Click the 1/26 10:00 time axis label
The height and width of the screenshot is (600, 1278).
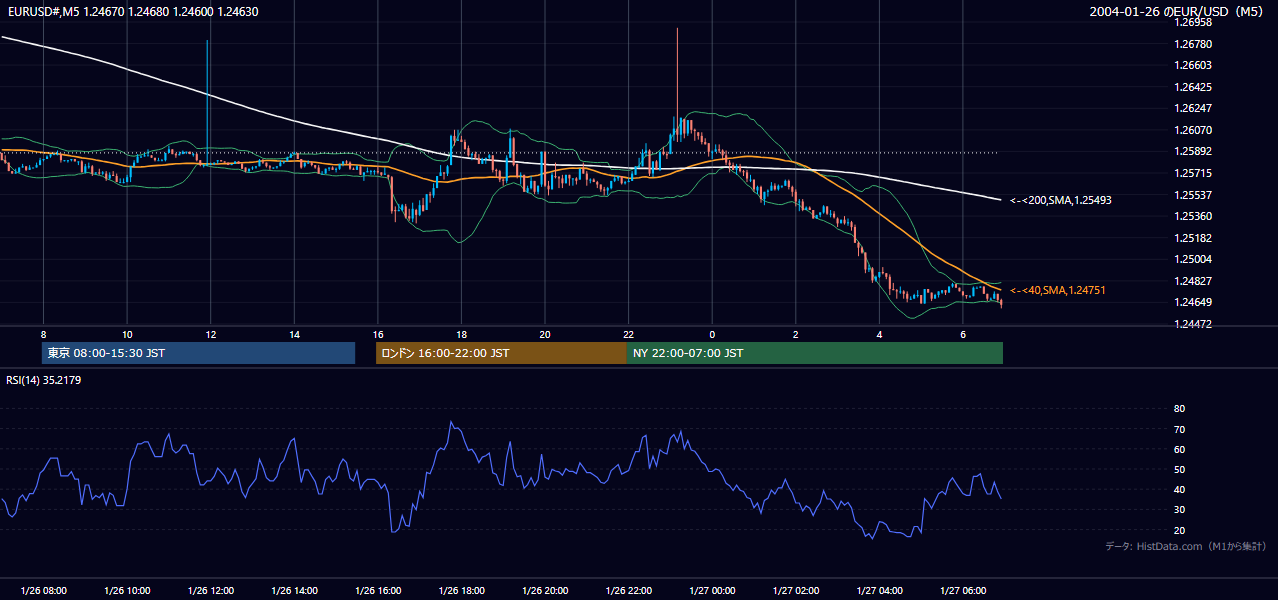pos(127,591)
